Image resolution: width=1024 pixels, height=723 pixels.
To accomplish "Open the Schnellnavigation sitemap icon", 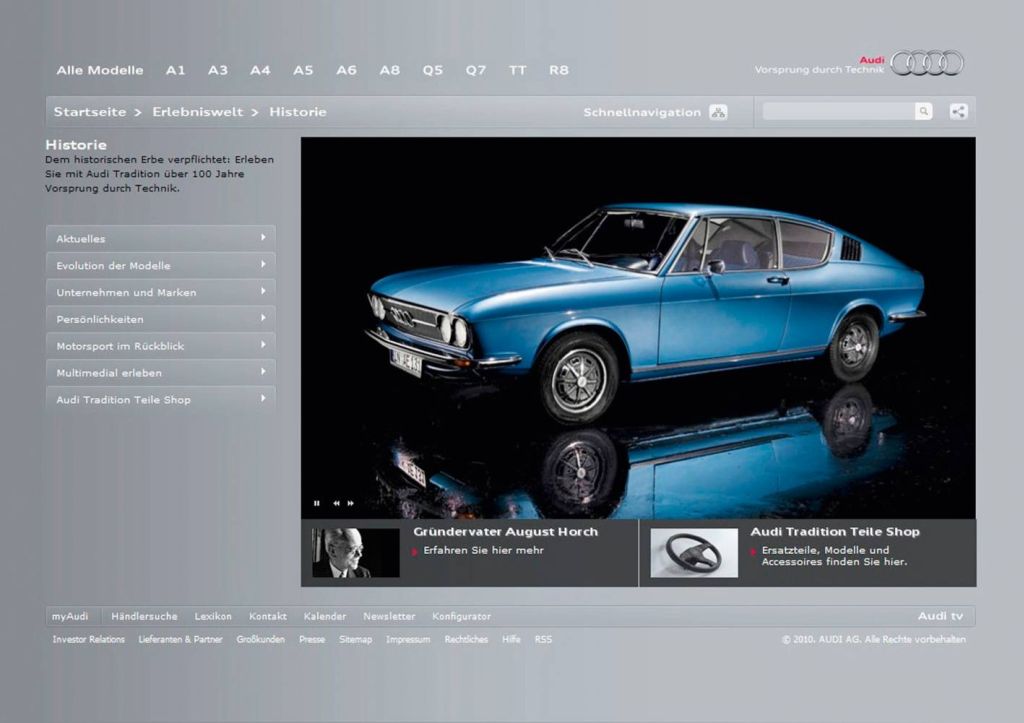I will (718, 112).
